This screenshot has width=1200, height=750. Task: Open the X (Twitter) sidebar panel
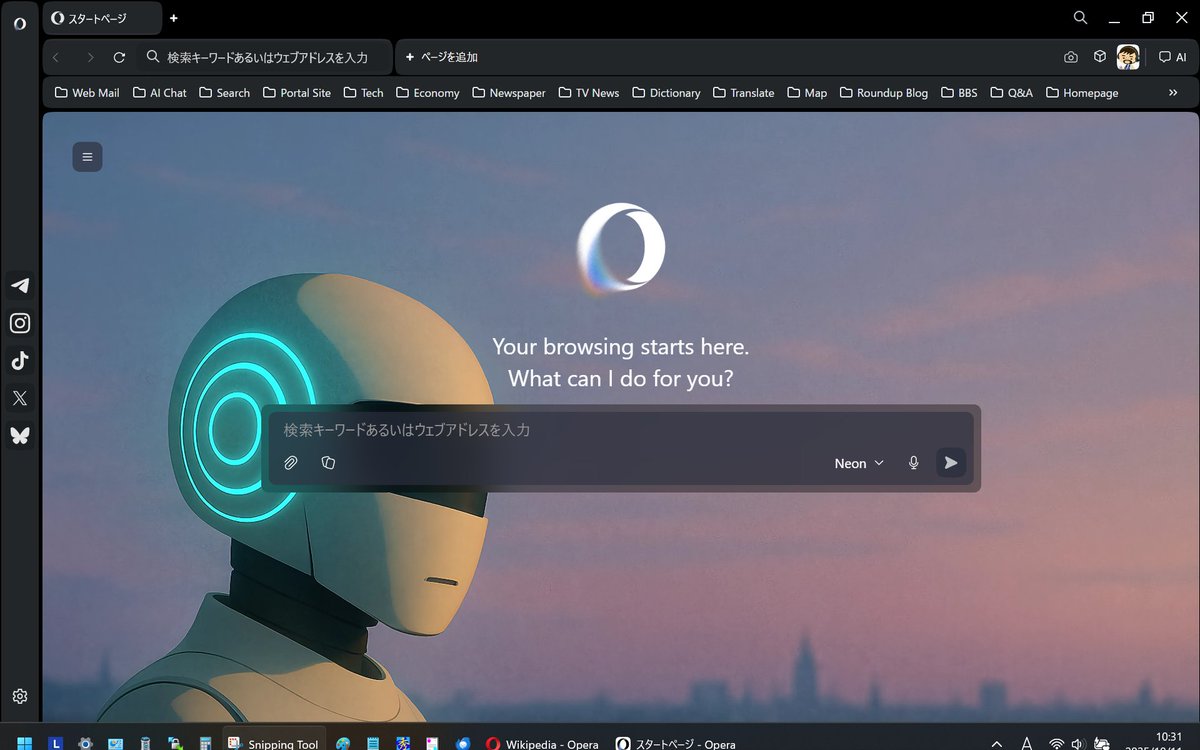click(x=20, y=398)
